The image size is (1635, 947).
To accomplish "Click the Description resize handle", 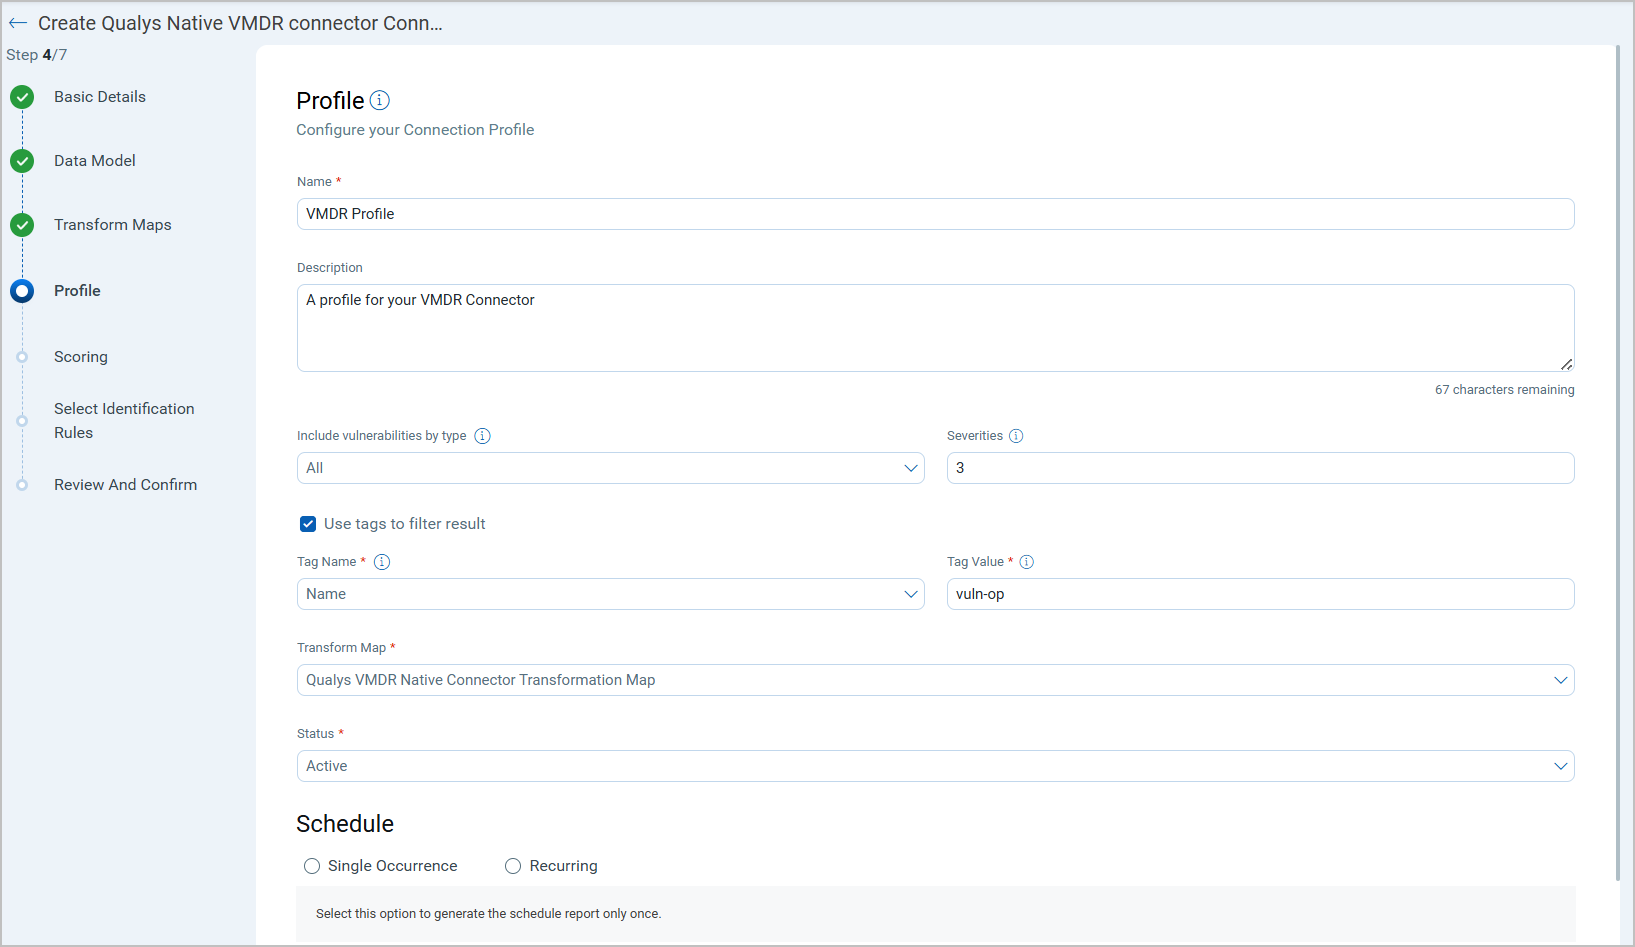I will click(x=1566, y=364).
